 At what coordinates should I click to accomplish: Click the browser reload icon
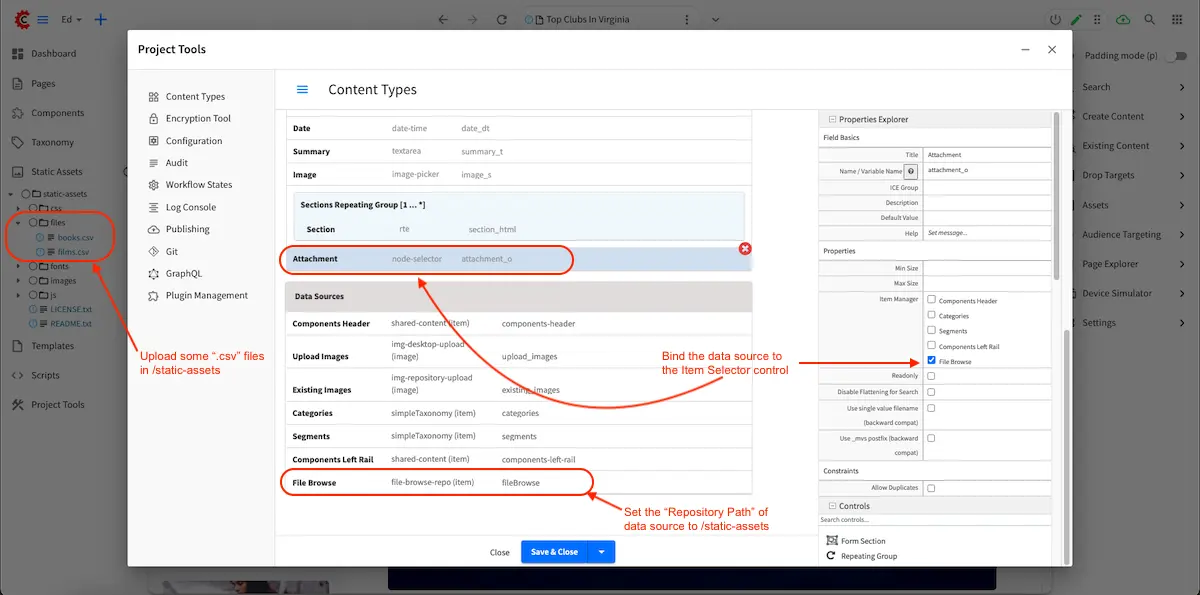(x=502, y=19)
